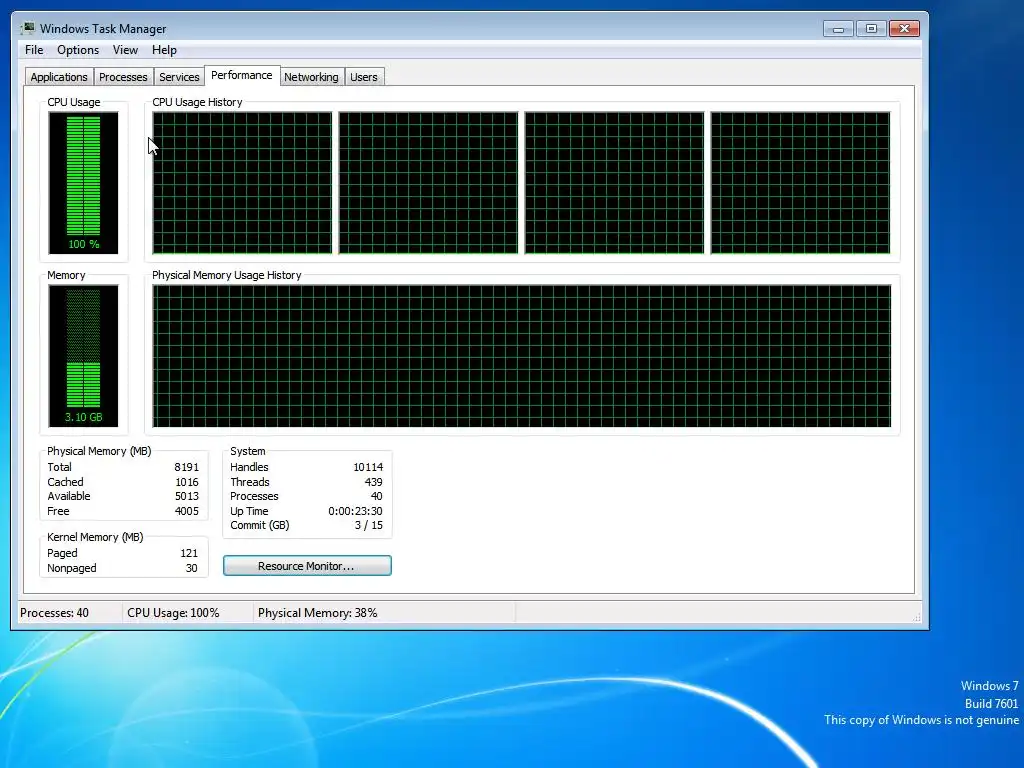Viewport: 1024px width, 768px height.
Task: Click the Commit (GB) value 3 / 15
Action: (369, 525)
